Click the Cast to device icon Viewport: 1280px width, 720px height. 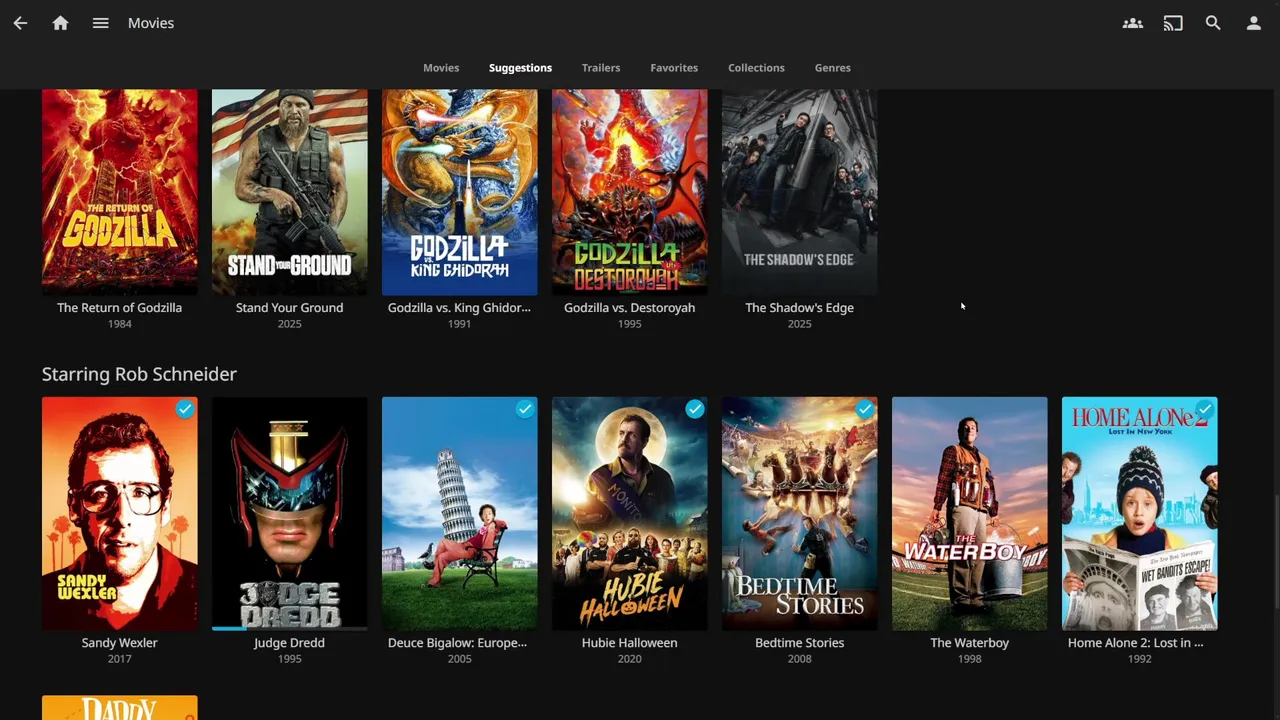click(x=1173, y=23)
